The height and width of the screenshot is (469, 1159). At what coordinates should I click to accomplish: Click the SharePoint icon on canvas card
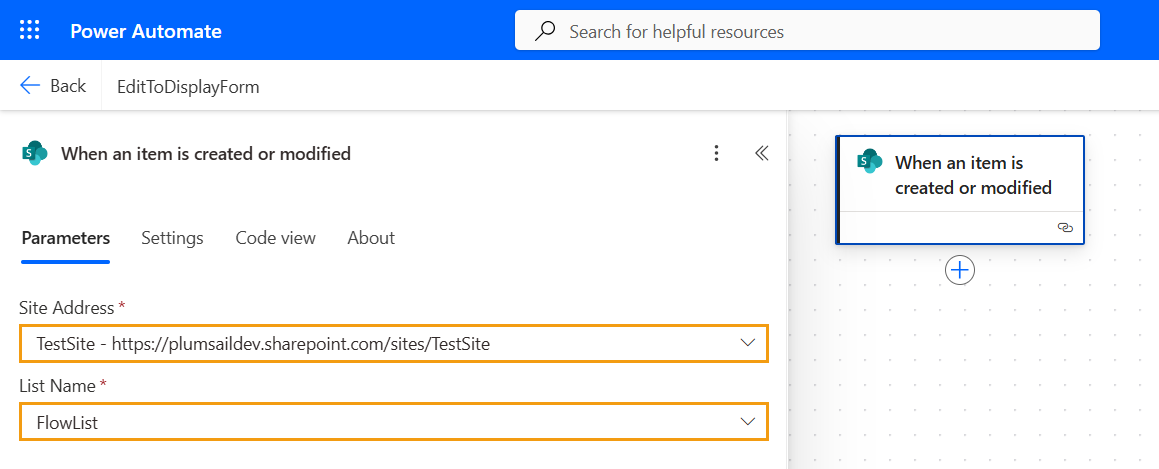pos(870,162)
